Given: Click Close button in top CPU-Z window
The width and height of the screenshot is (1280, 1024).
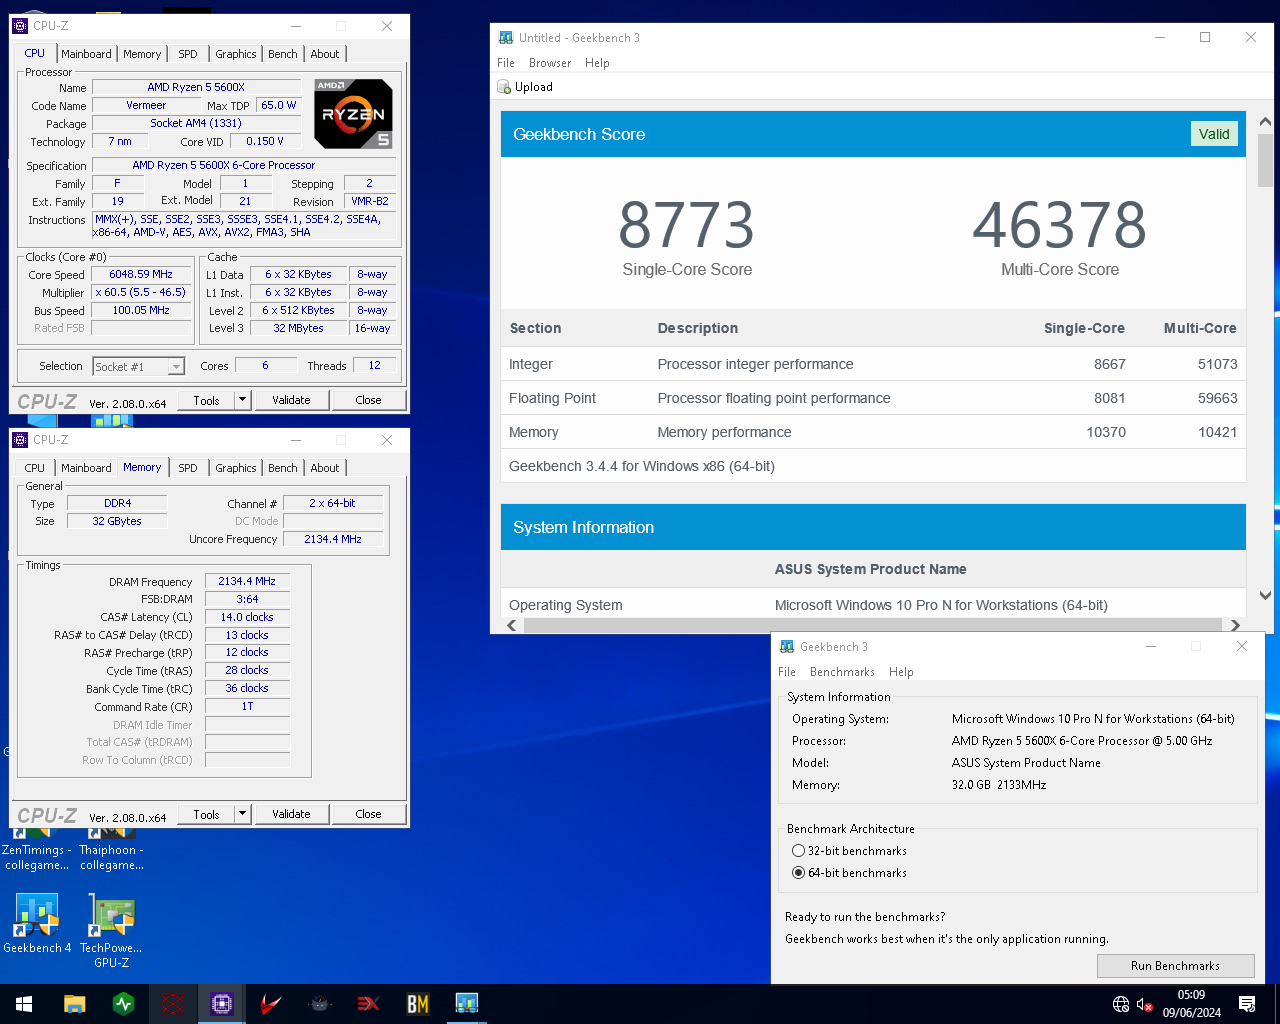Looking at the screenshot, I should click(368, 400).
